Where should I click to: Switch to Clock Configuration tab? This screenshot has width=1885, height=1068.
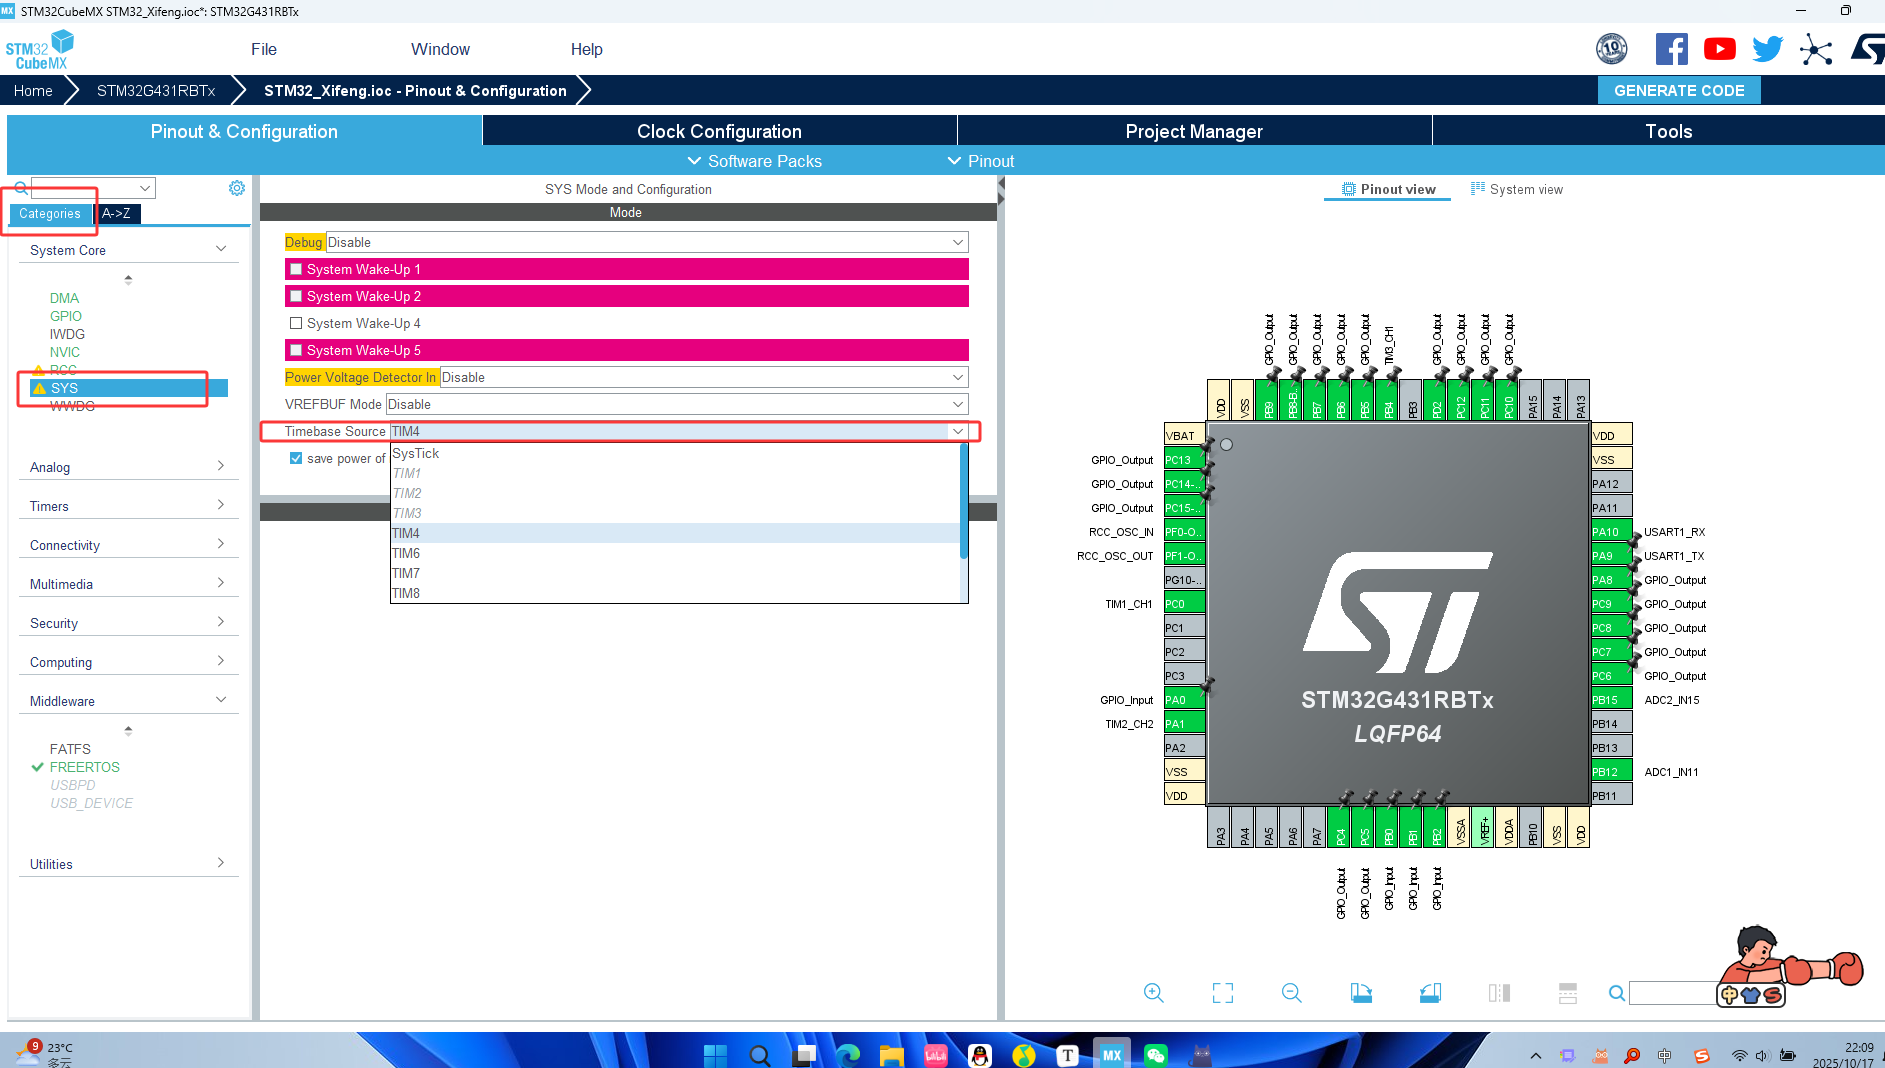tap(719, 131)
